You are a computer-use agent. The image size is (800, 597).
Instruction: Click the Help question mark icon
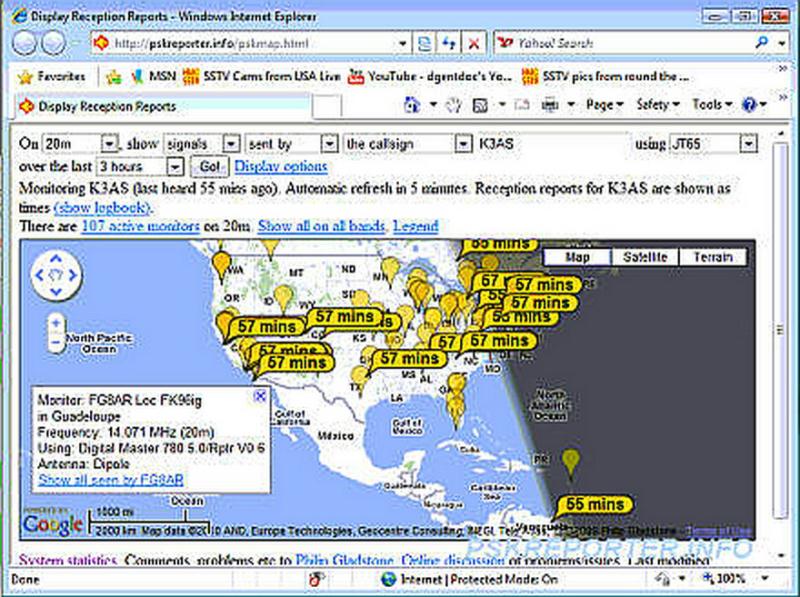[749, 105]
